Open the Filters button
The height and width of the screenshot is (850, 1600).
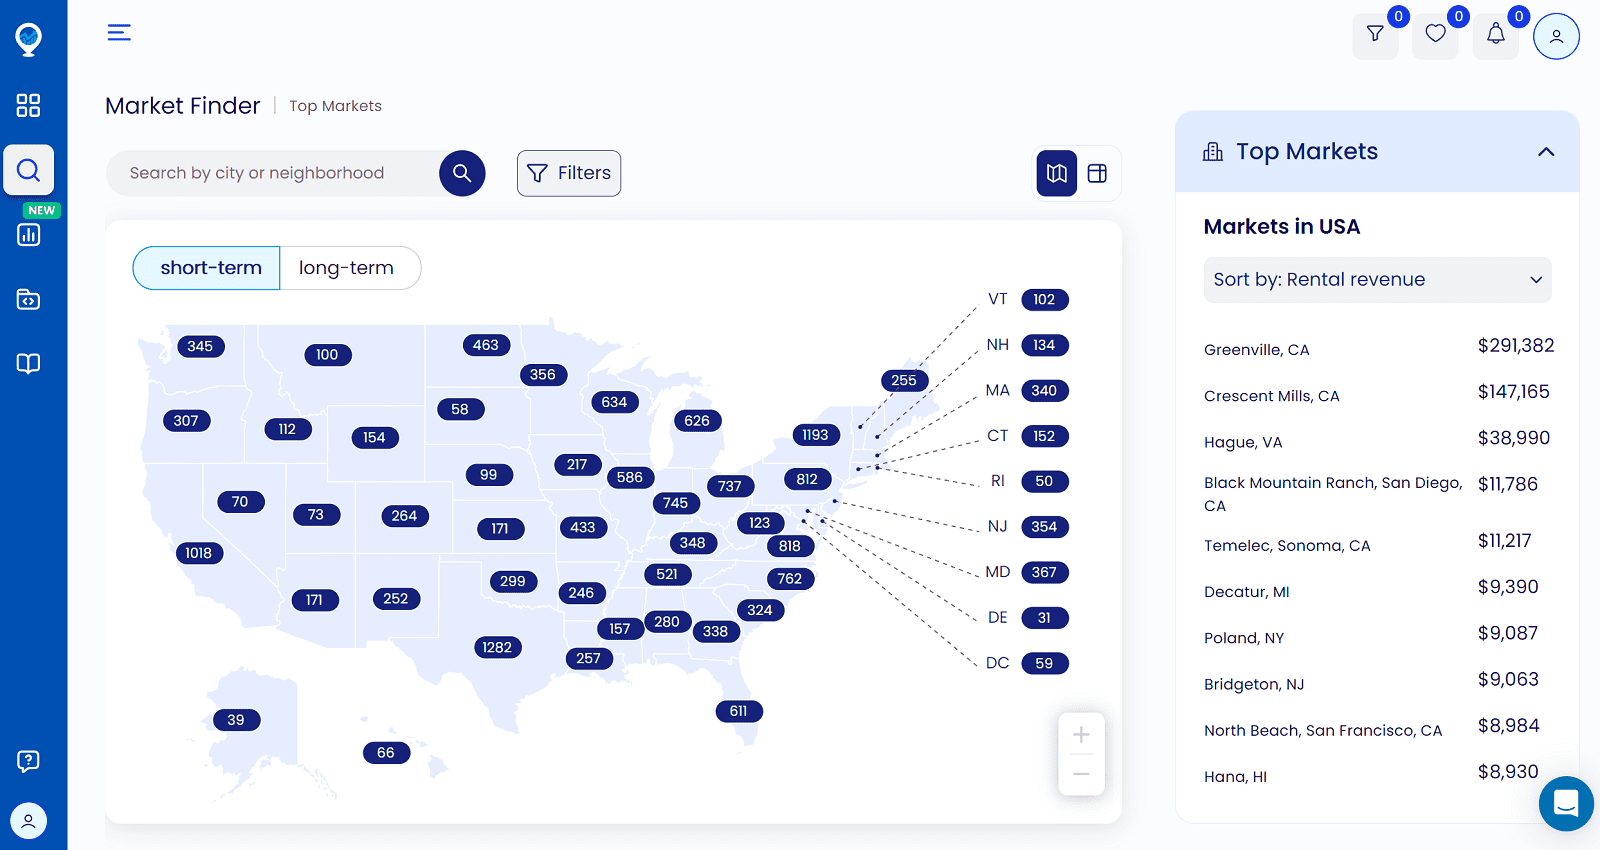[x=569, y=173]
